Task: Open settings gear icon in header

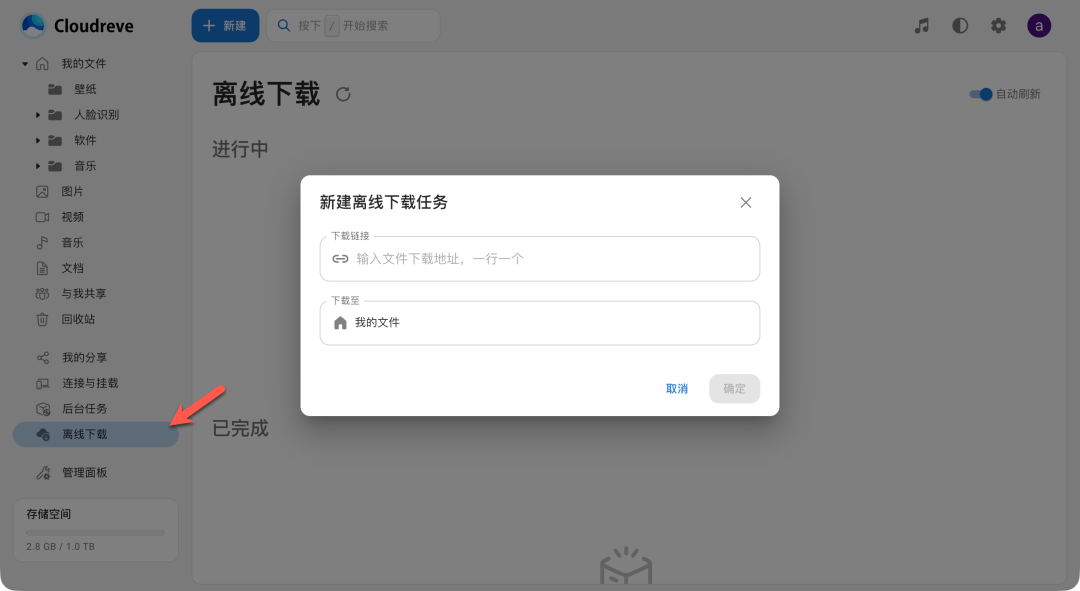Action: (x=998, y=26)
